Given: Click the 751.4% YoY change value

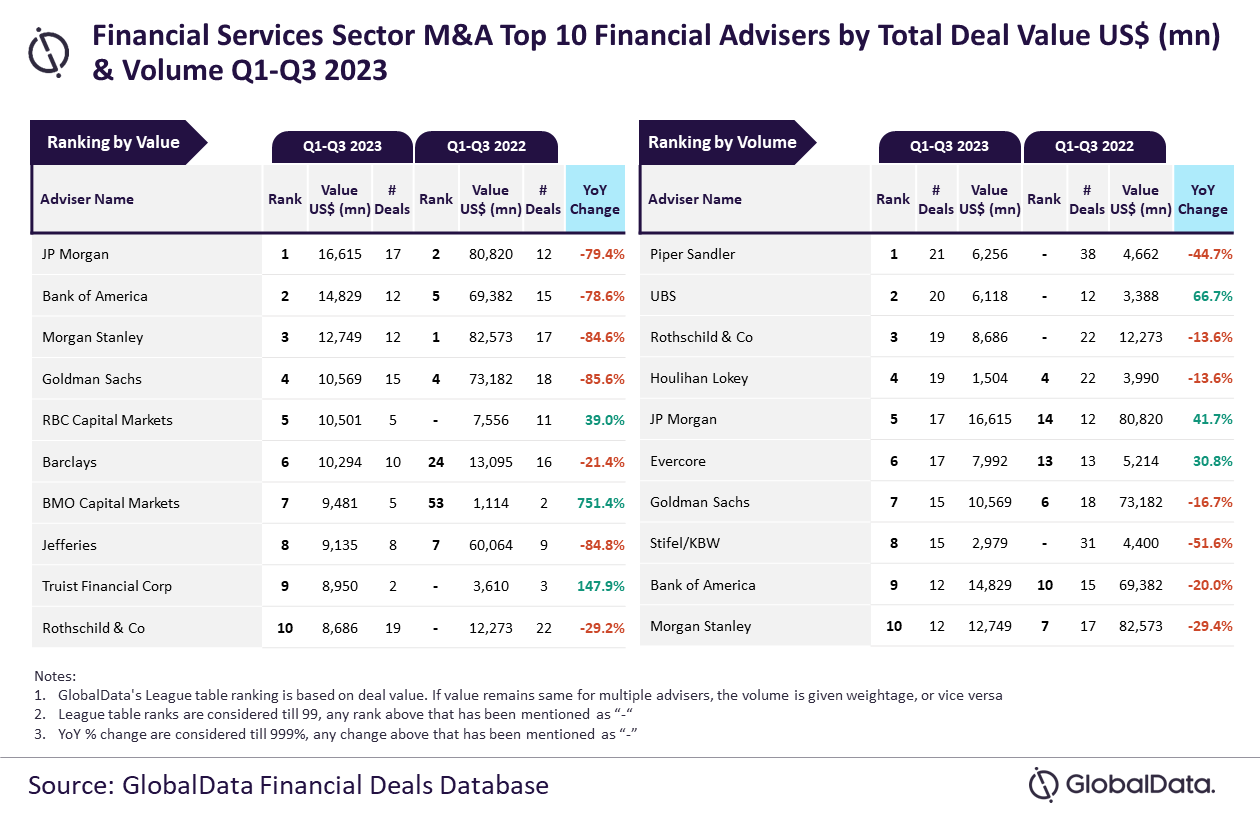Looking at the screenshot, I should pyautogui.click(x=600, y=503).
